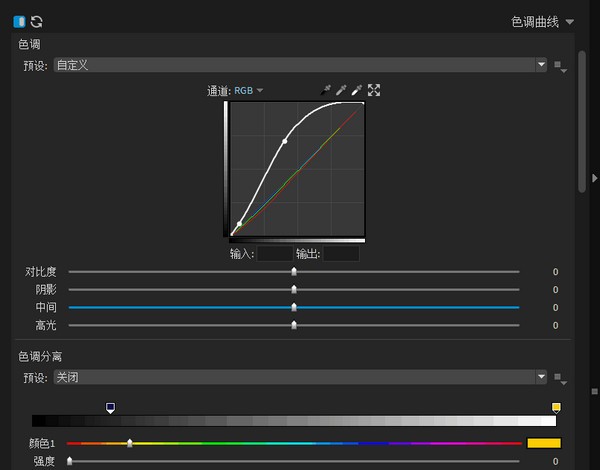
Task: Select the yellow gradient stop marker
Action: (556, 407)
